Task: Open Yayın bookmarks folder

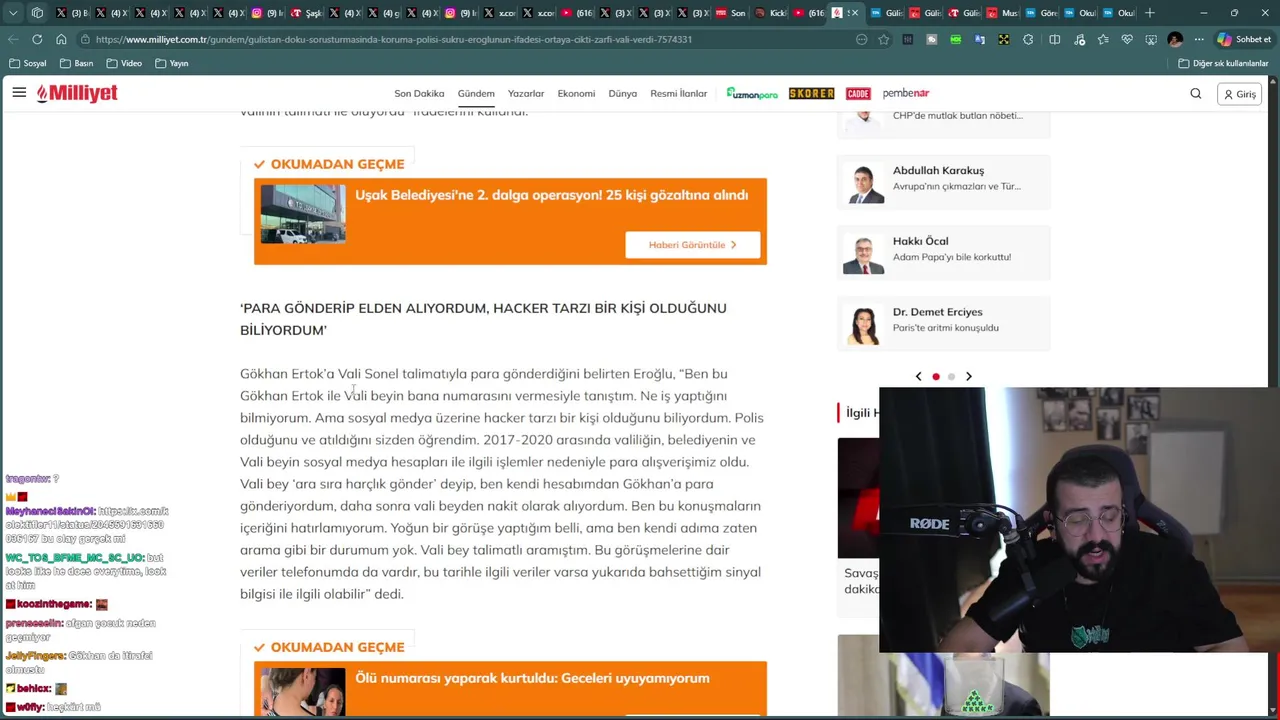Action: 172,63
